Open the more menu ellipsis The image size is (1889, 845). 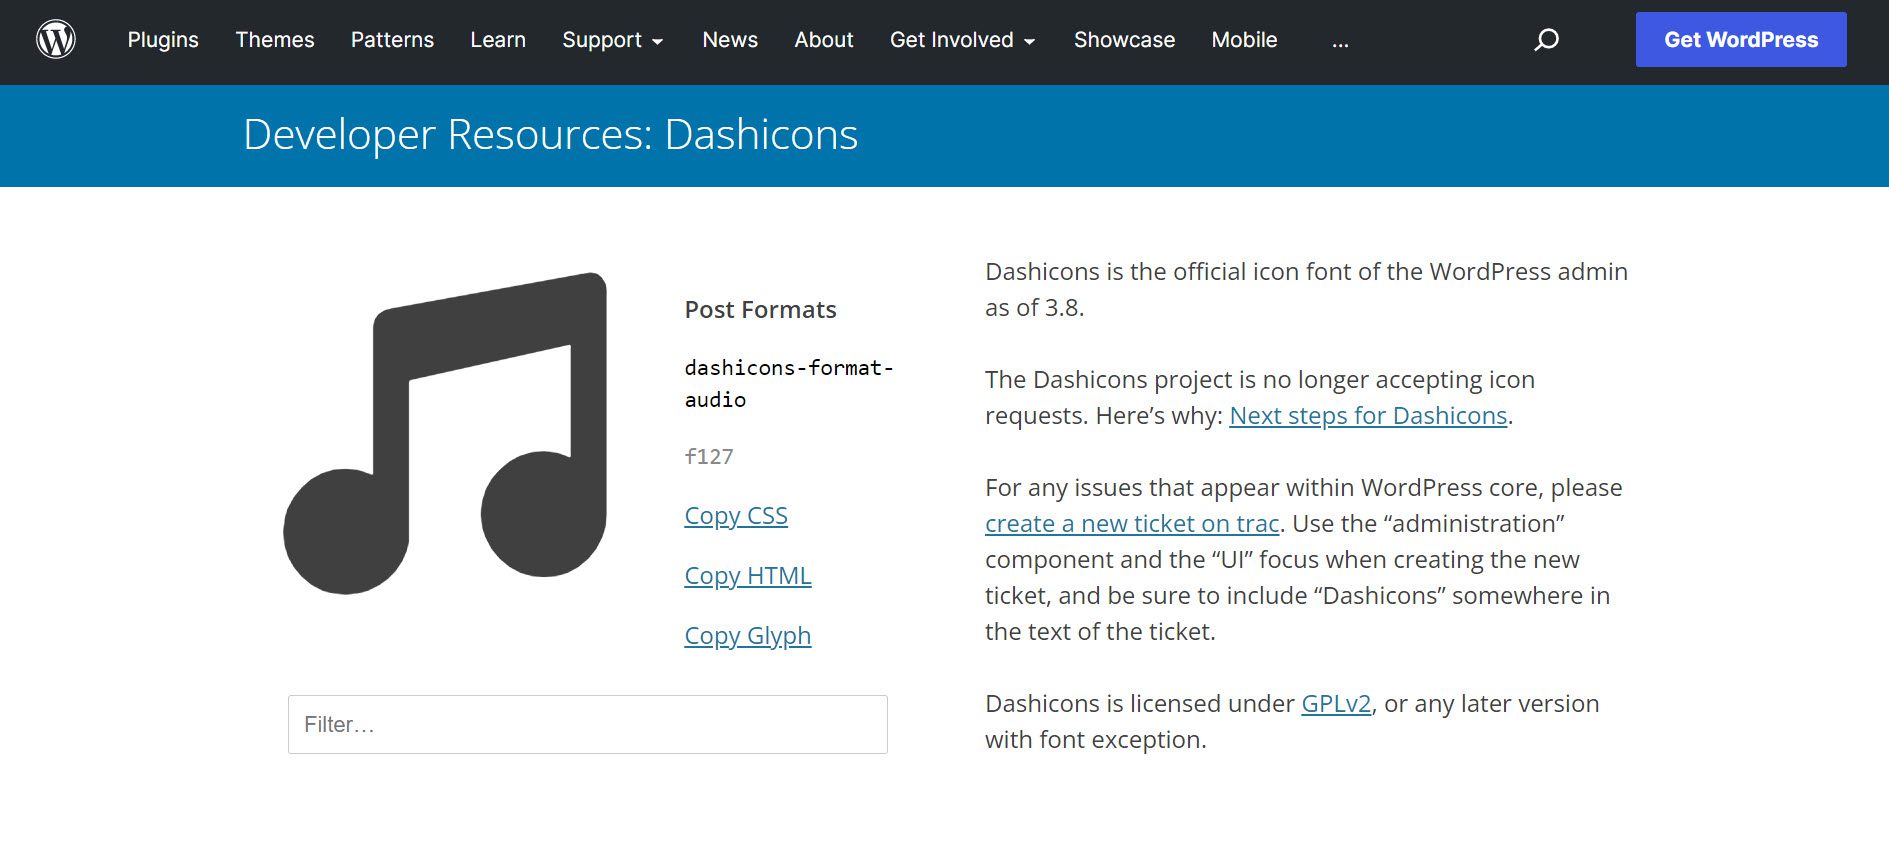click(1340, 40)
